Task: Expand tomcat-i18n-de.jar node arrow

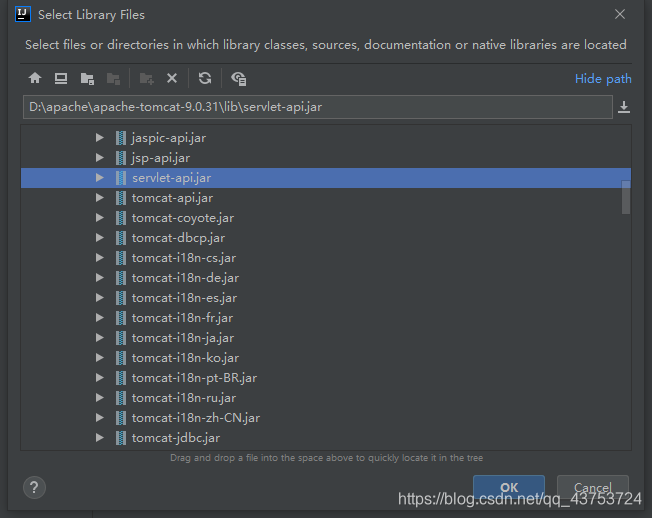Action: pos(100,277)
